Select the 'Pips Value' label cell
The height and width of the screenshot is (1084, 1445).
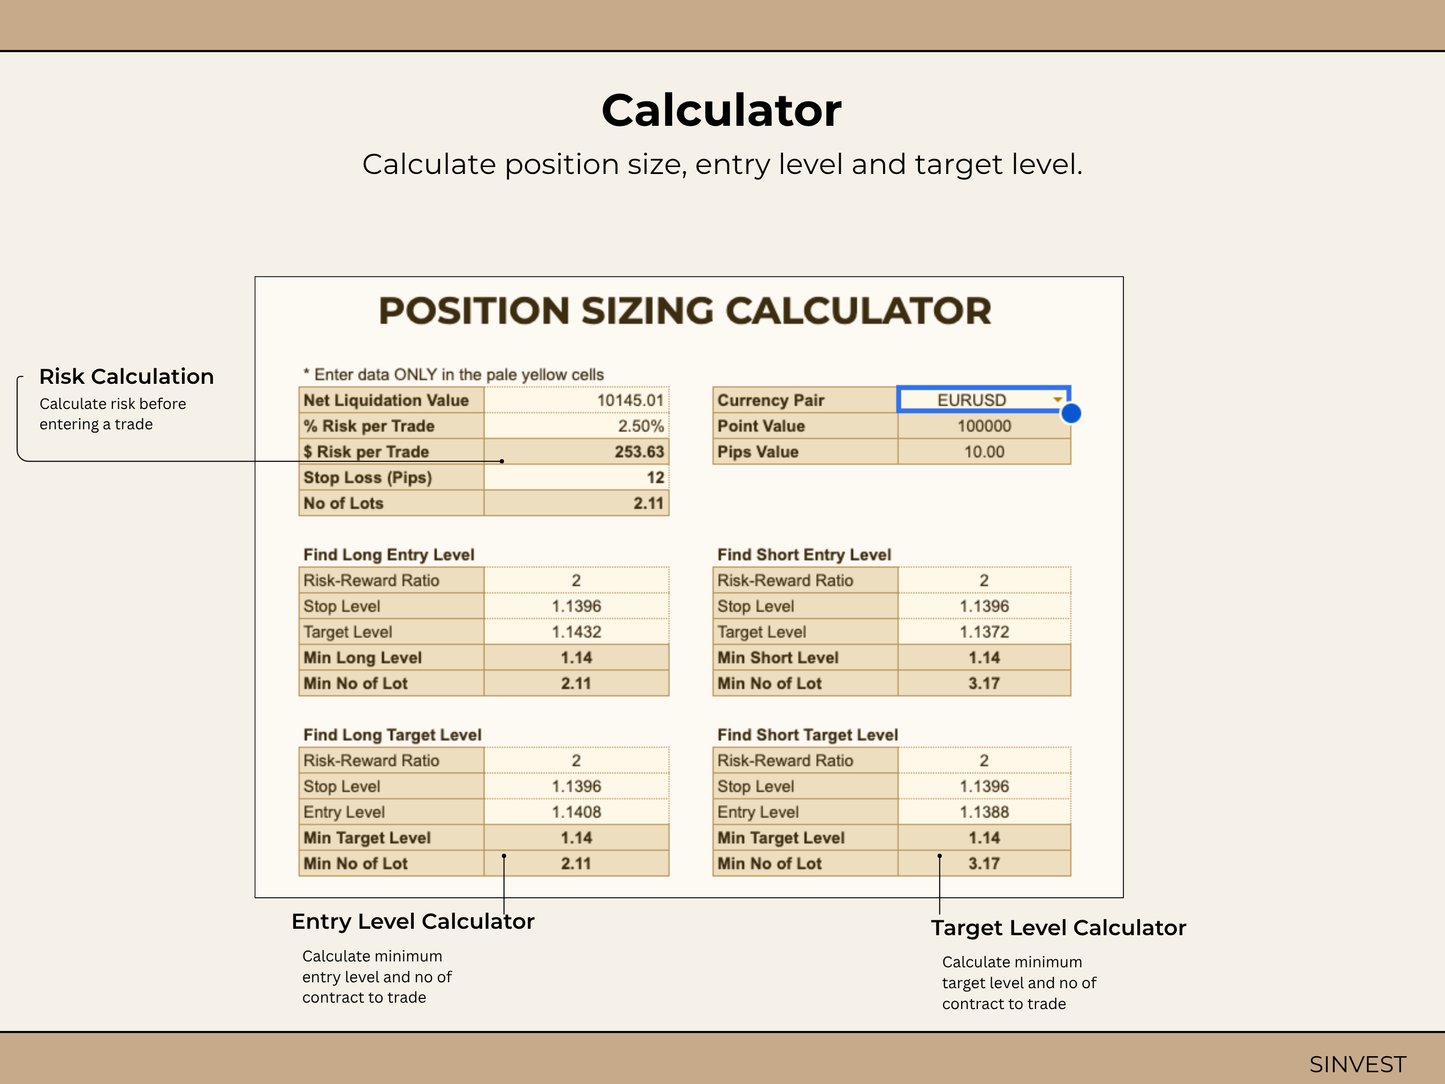click(x=806, y=452)
